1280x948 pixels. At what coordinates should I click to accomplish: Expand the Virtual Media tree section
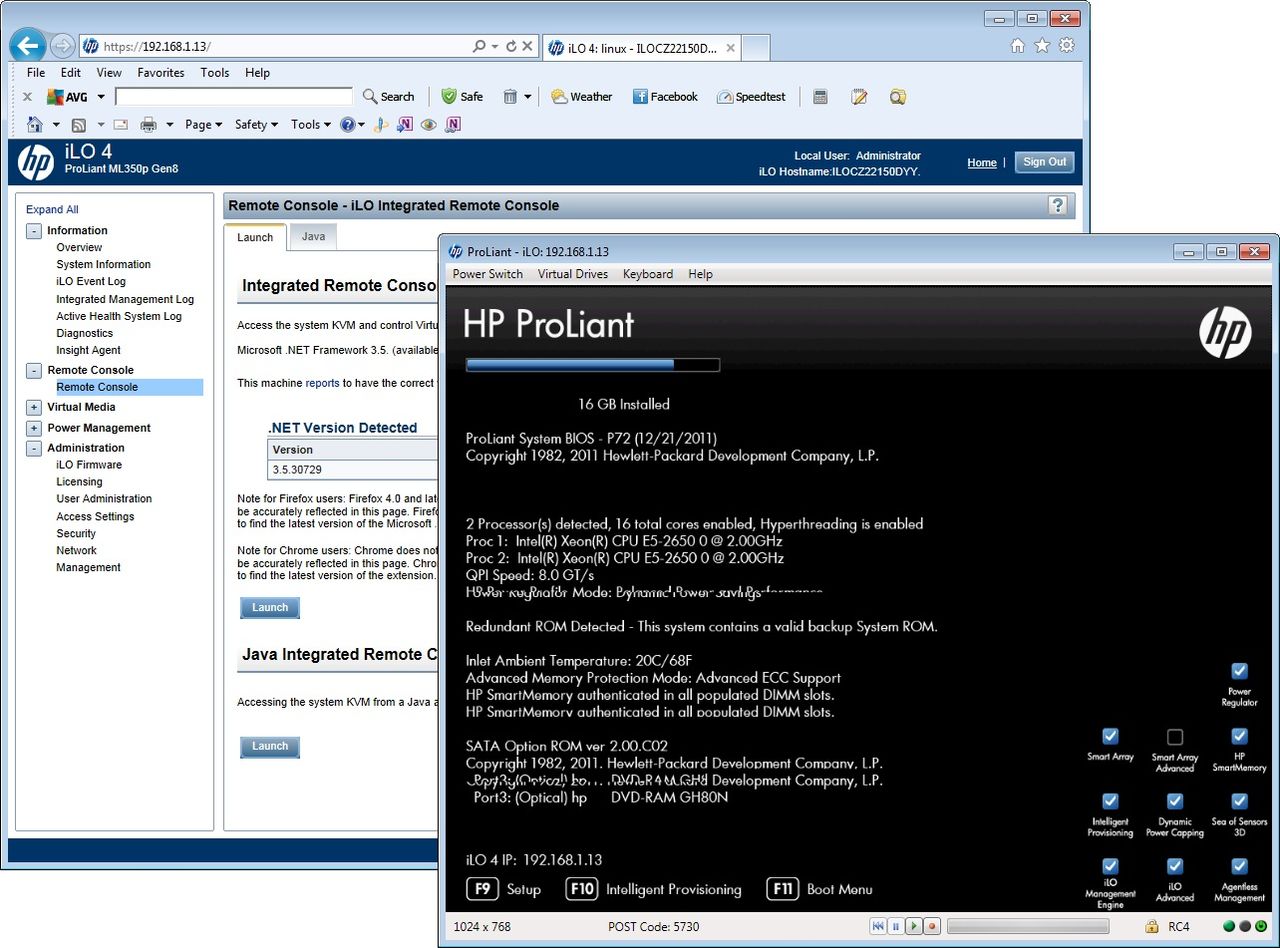click(x=34, y=408)
